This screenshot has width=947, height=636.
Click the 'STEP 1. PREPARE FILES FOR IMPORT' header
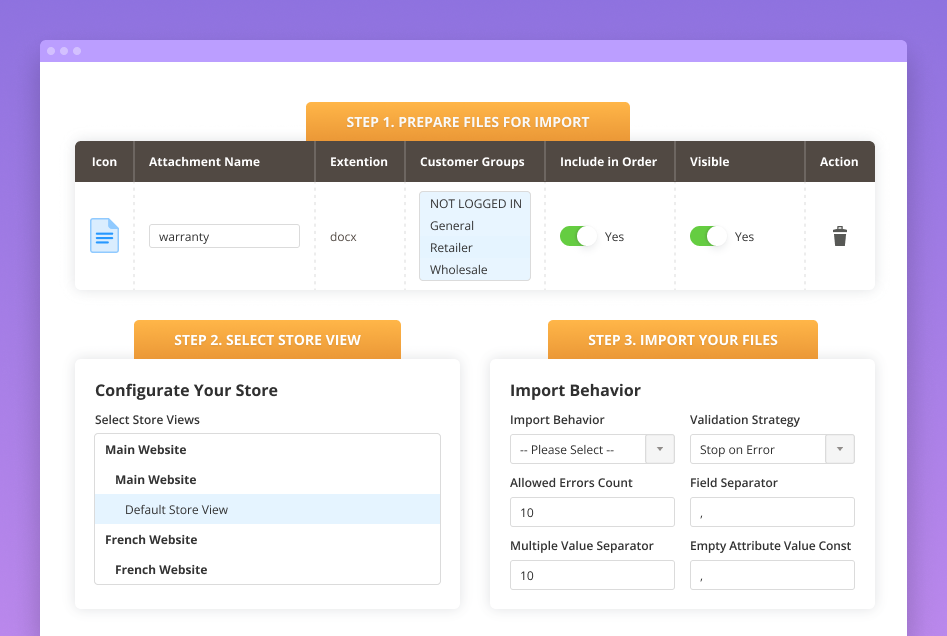[467, 121]
